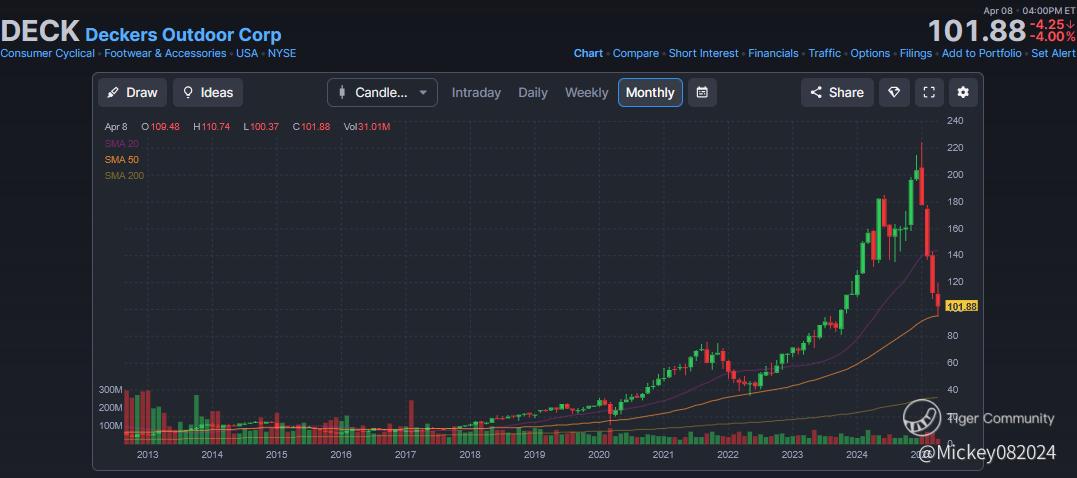Click the 2024 label on time axis

(x=857, y=455)
